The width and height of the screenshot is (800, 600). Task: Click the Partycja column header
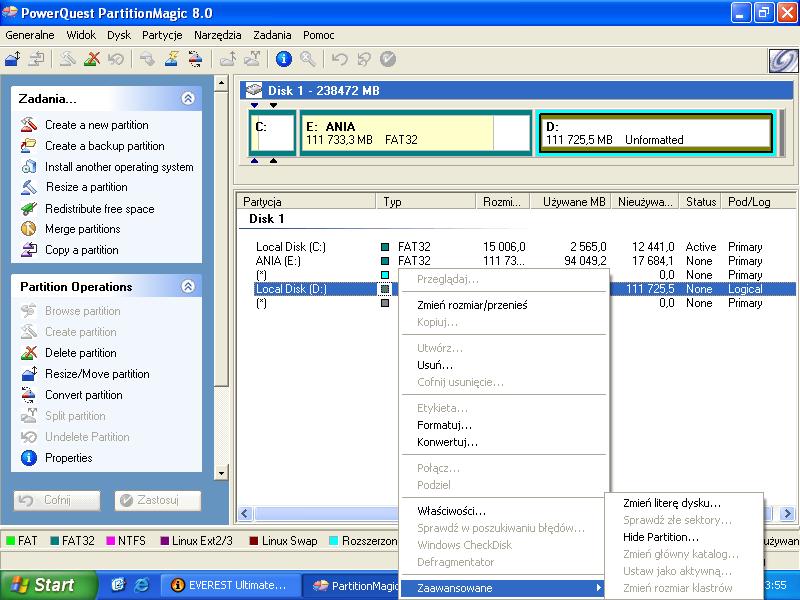[307, 202]
